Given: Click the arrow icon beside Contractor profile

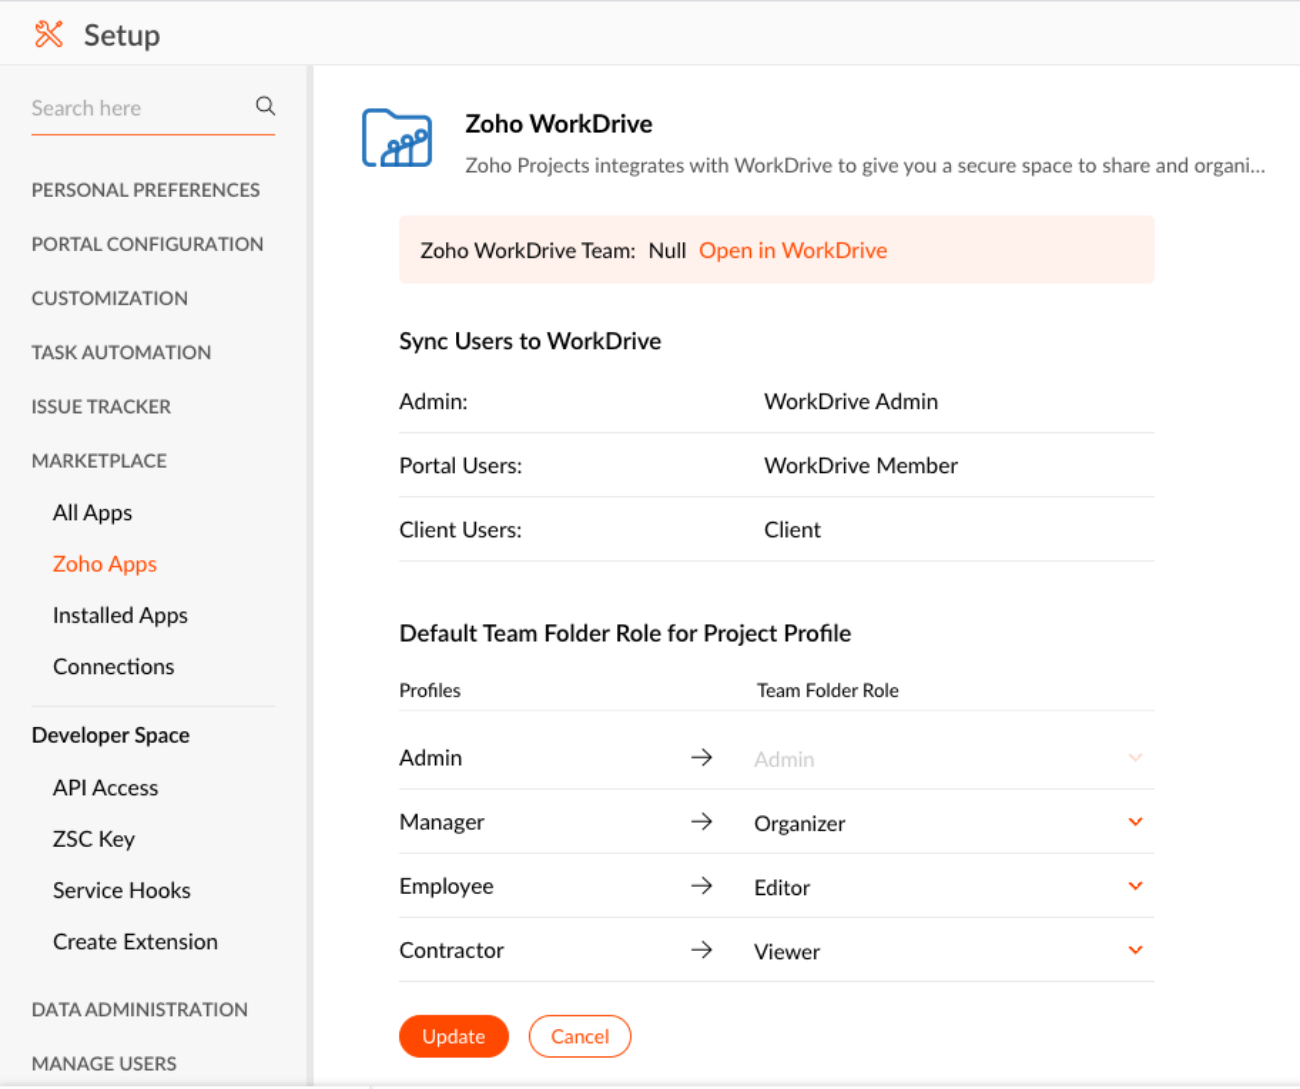Looking at the screenshot, I should 703,950.
